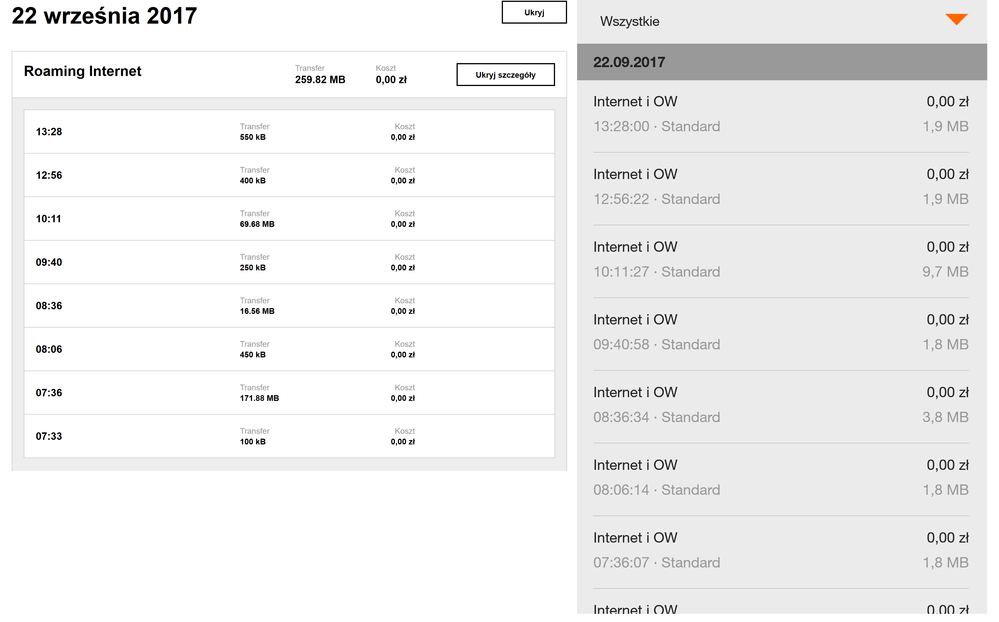Click the Ukryj button

coord(533,12)
